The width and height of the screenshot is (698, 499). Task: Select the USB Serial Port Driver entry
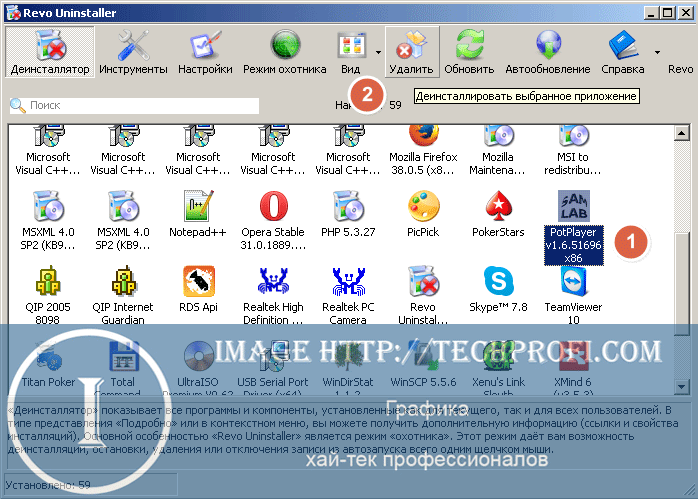coord(273,369)
